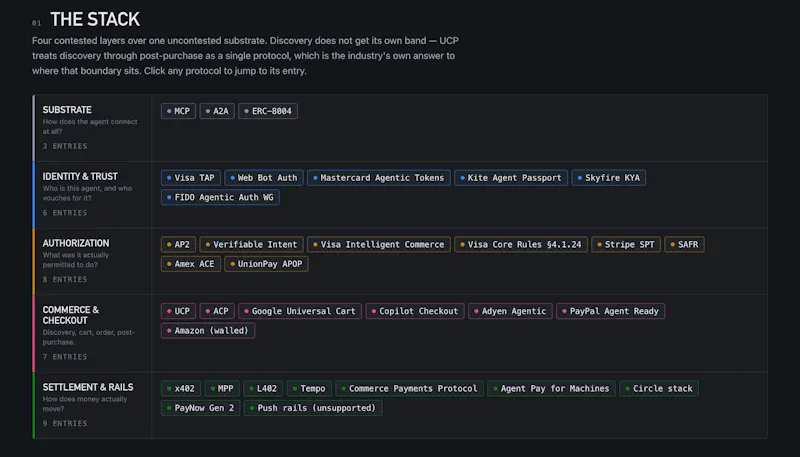The width and height of the screenshot is (800, 457).
Task: Click the IDENTITY & TRUST heading
Action: [x=80, y=177]
